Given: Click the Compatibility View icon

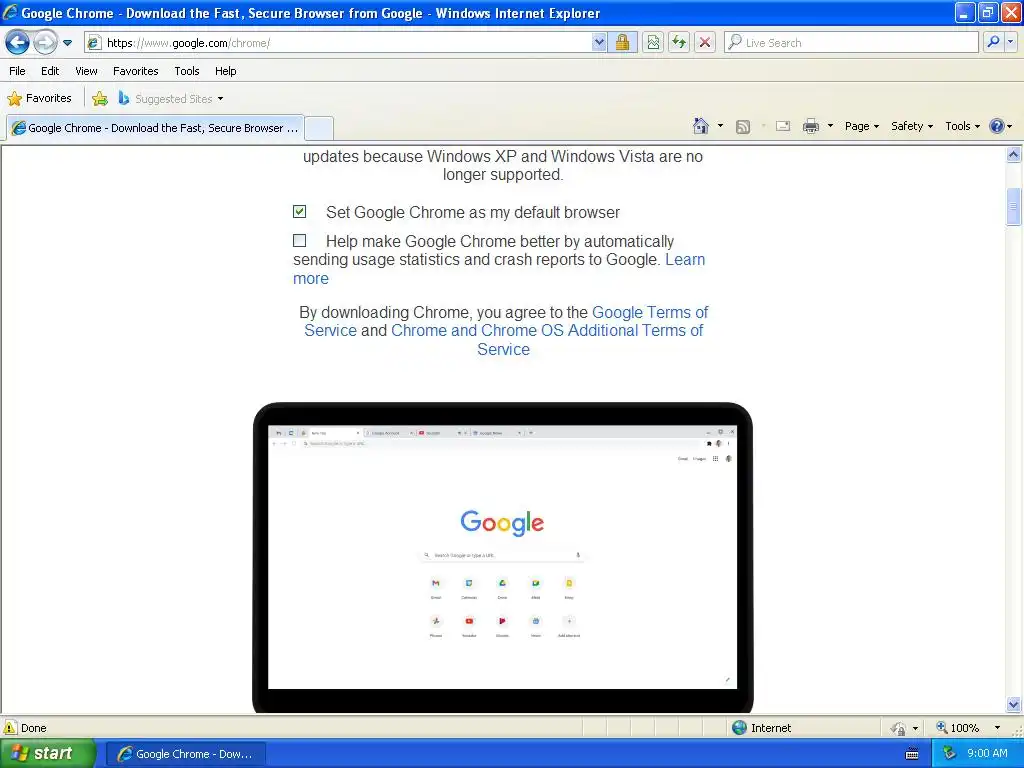Looking at the screenshot, I should pyautogui.click(x=653, y=43).
